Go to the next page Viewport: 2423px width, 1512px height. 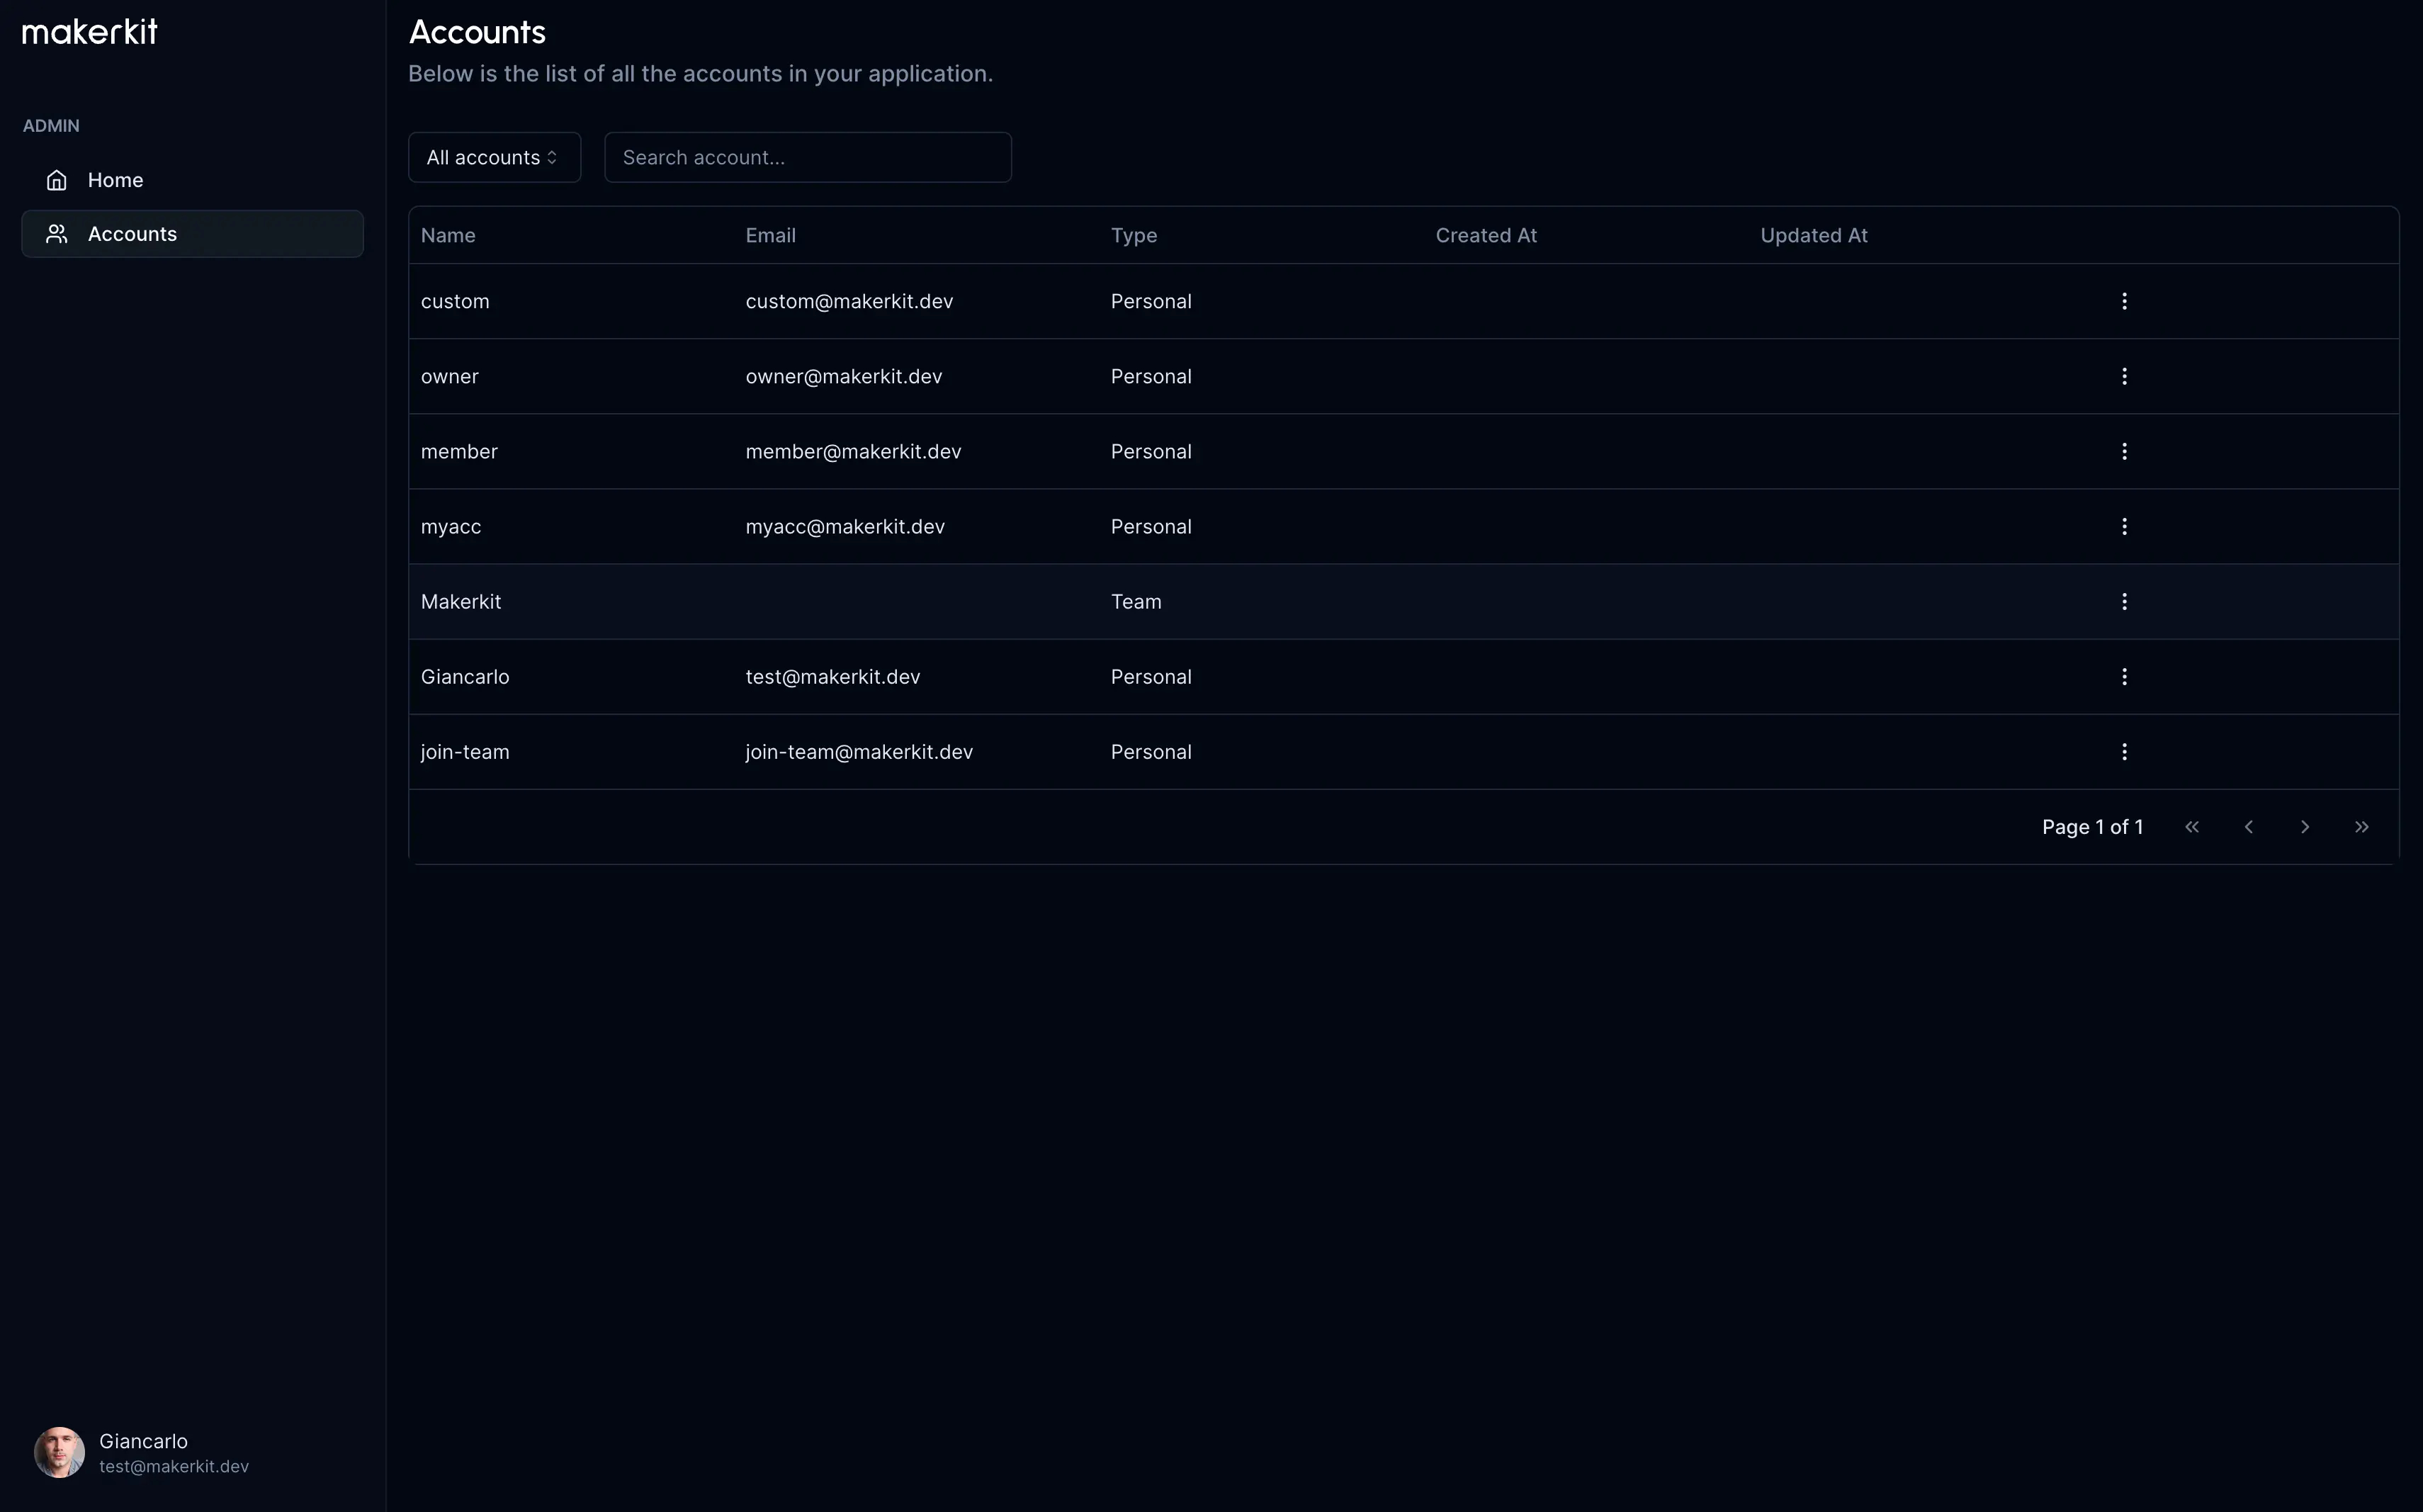pos(2305,827)
